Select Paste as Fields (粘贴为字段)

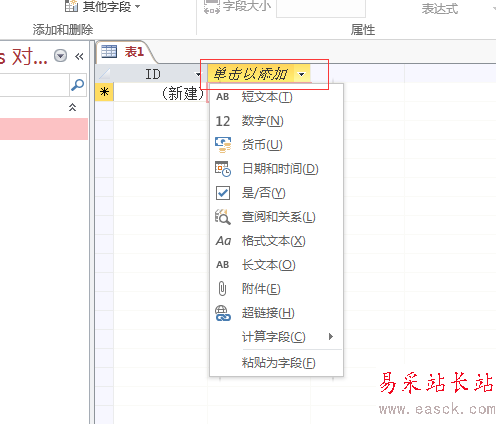(x=276, y=363)
